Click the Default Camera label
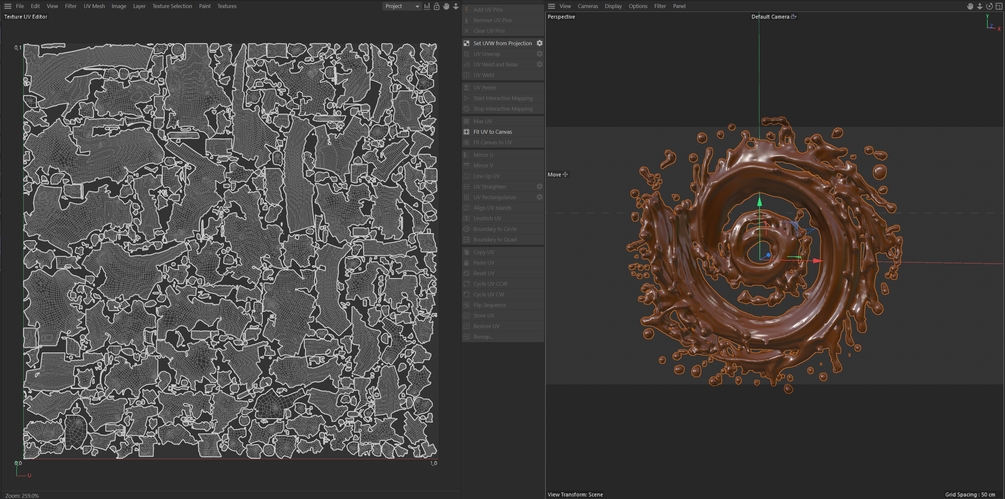The image size is (1005, 499). point(770,17)
